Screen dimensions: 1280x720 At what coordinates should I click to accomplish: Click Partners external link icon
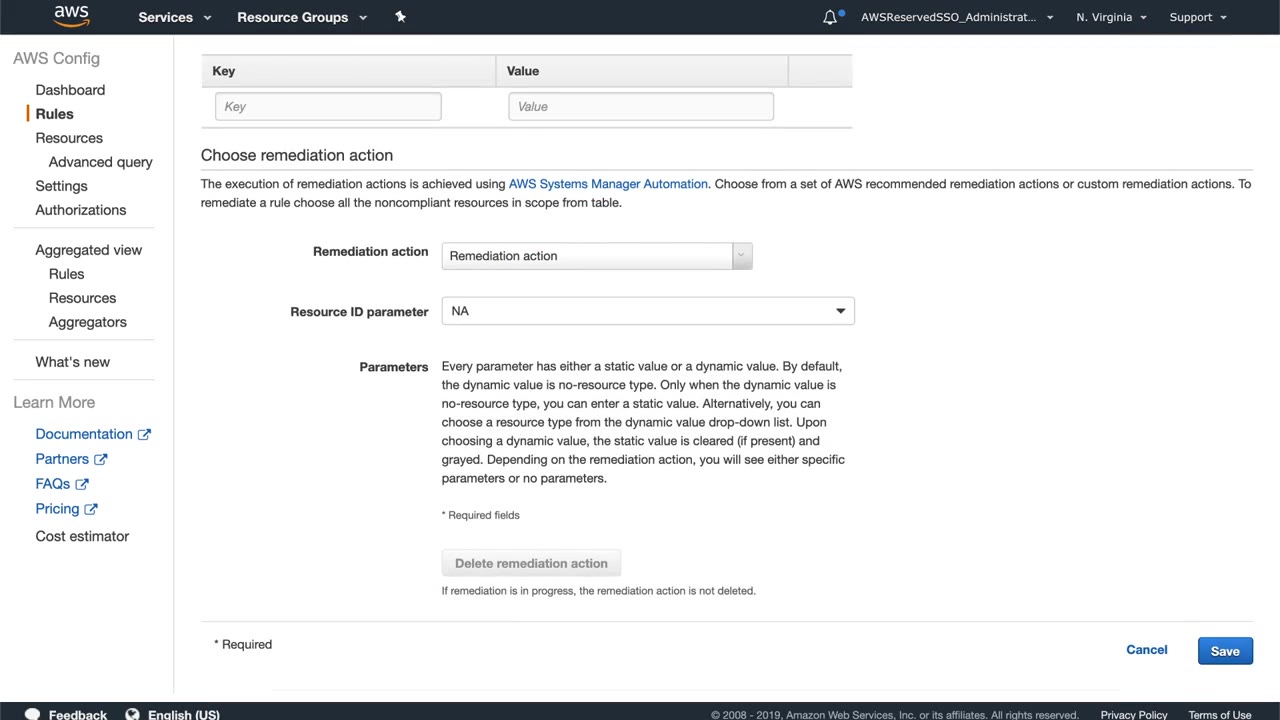coord(100,459)
